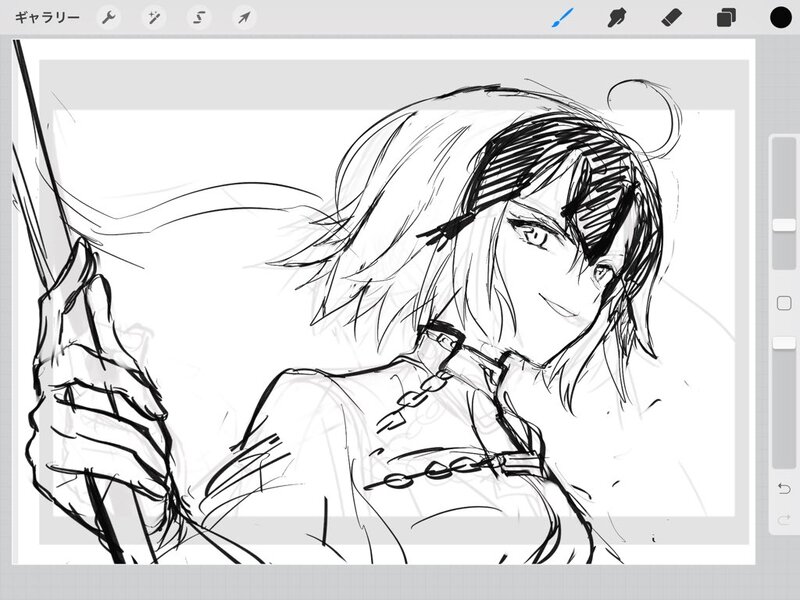This screenshot has width=800, height=600.
Task: Undo the last stroke with undo arrow
Action: click(784, 489)
